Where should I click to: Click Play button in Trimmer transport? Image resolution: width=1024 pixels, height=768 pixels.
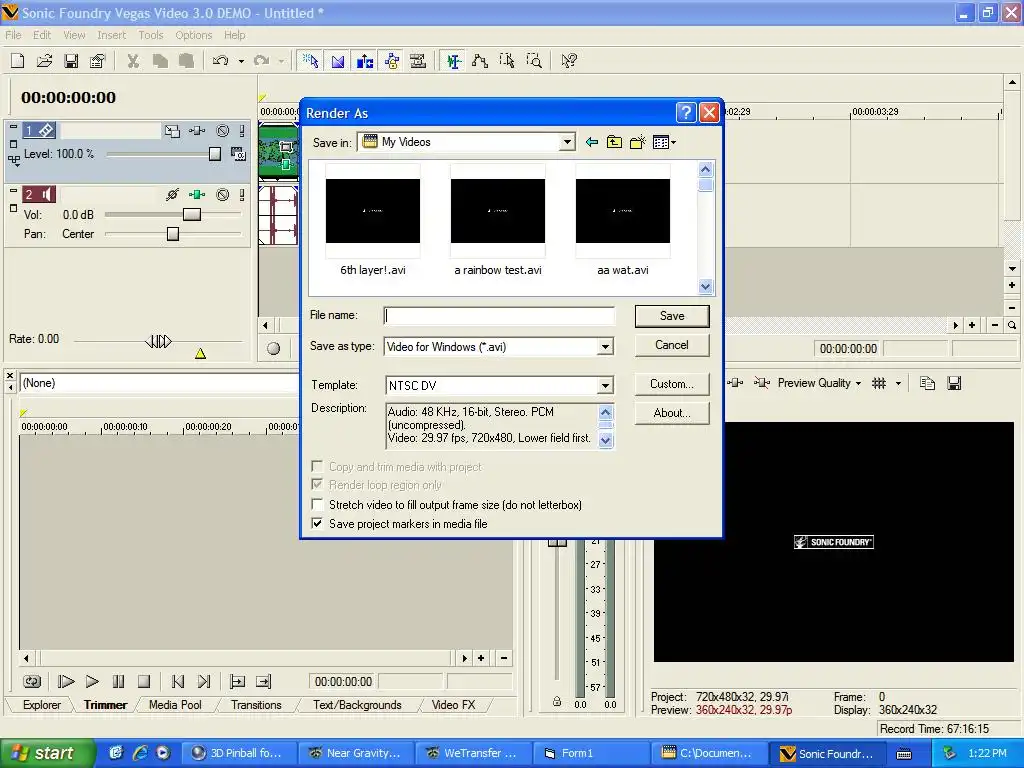click(x=92, y=682)
